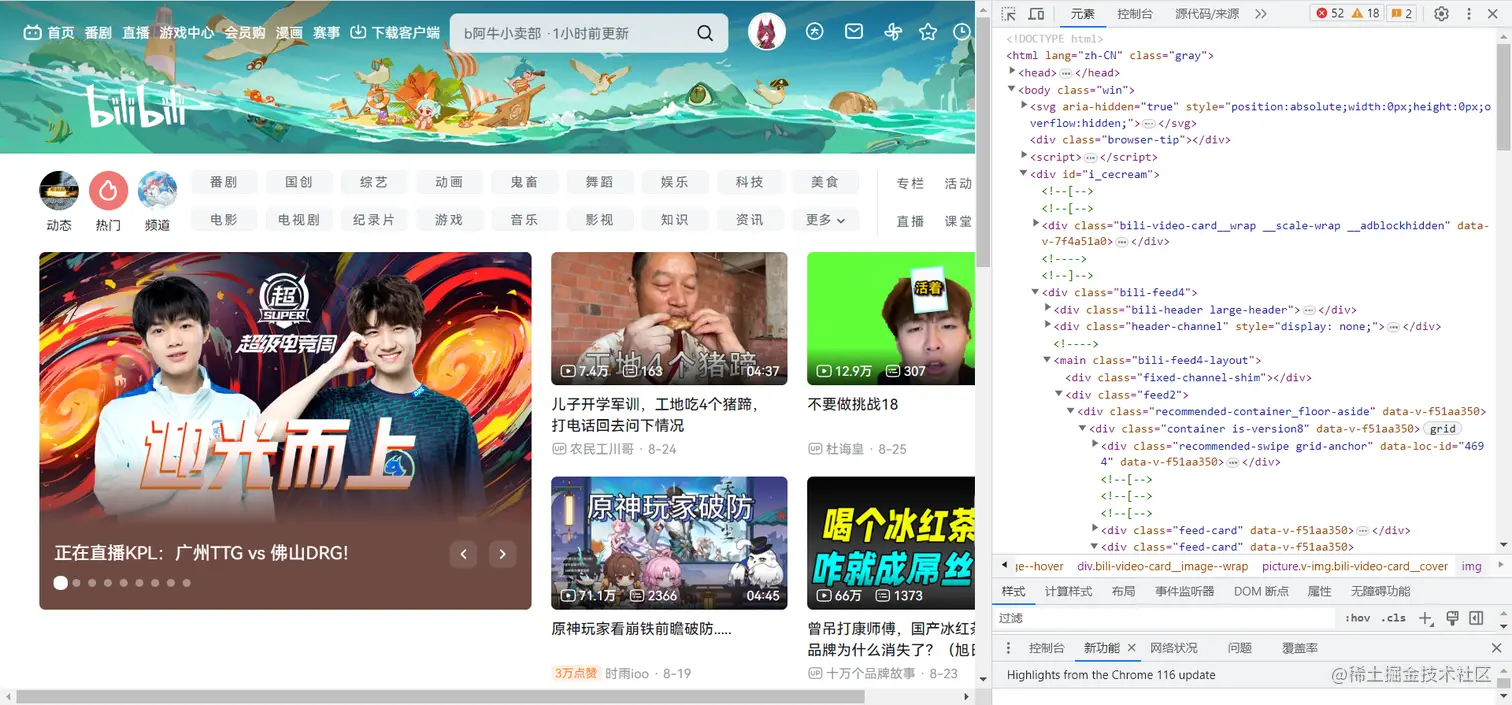This screenshot has height=705, width=1512.
Task: Open the 网络状况 drawer tab
Action: 1174,648
